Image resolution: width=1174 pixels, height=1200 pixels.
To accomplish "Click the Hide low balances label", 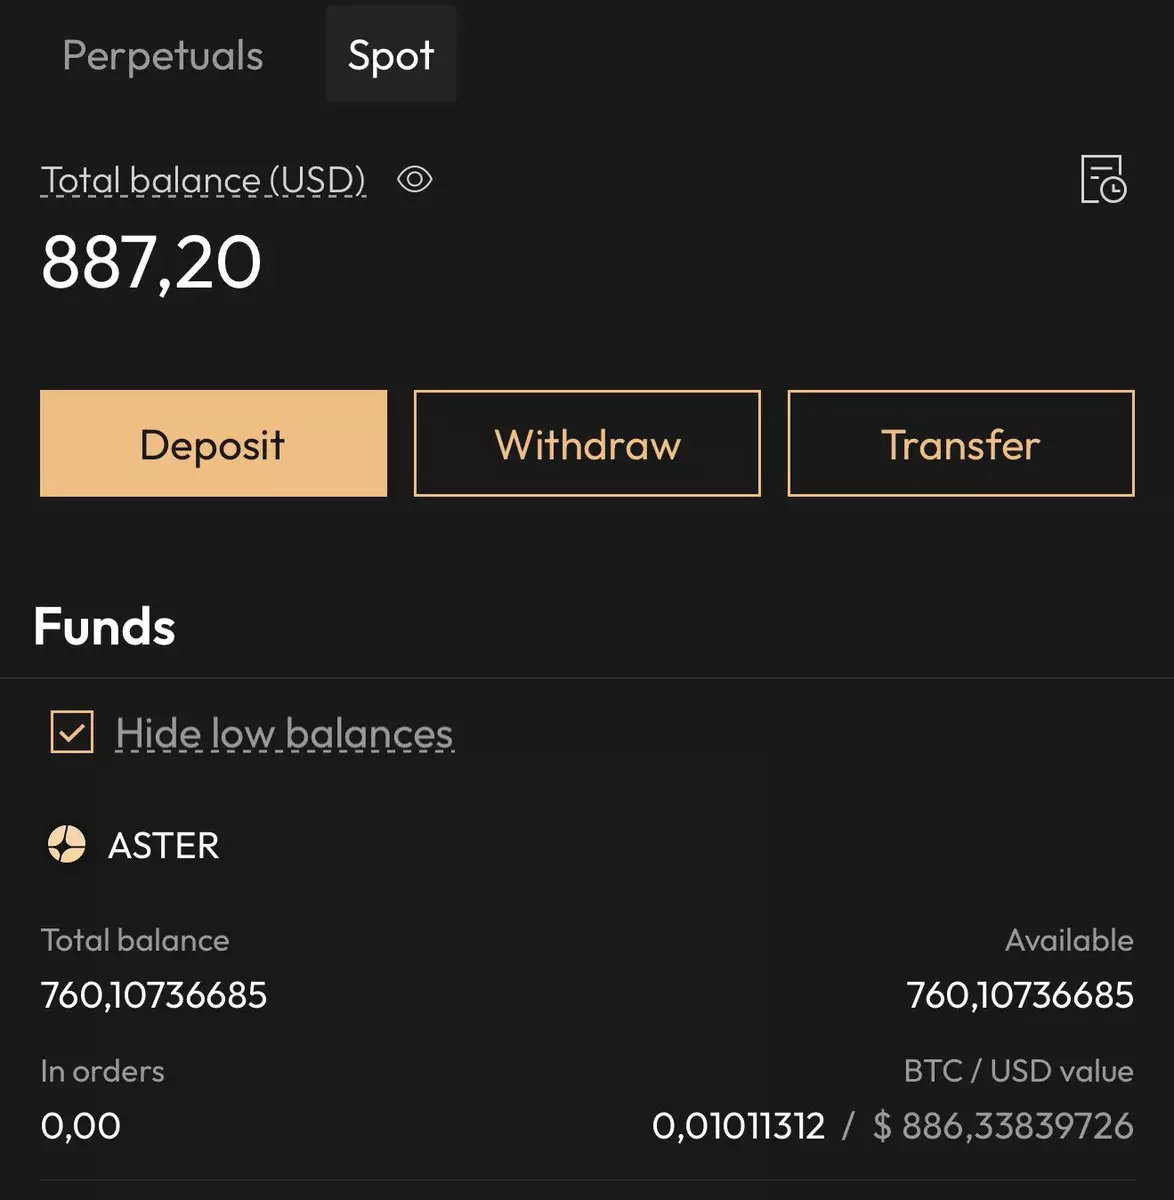I will tap(284, 734).
